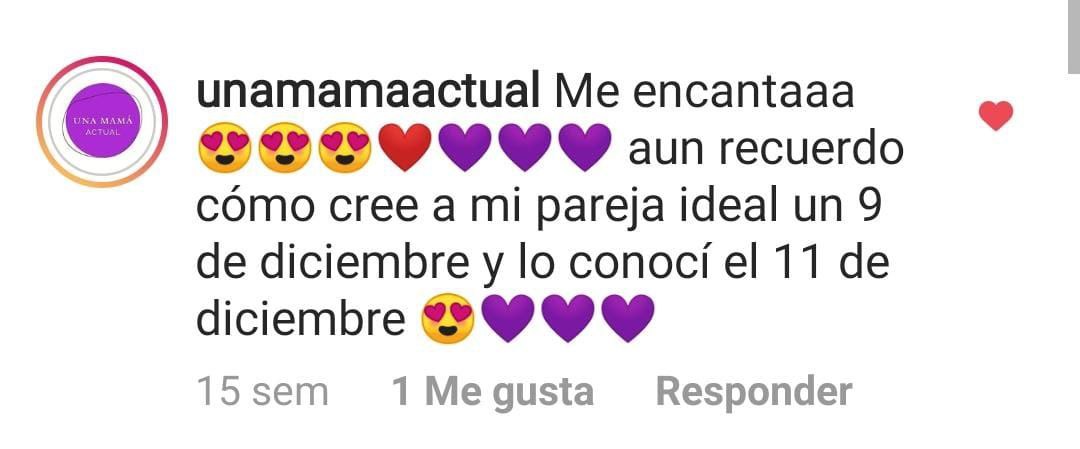Select the middle heart-eyes emoji of three

pos(285,147)
